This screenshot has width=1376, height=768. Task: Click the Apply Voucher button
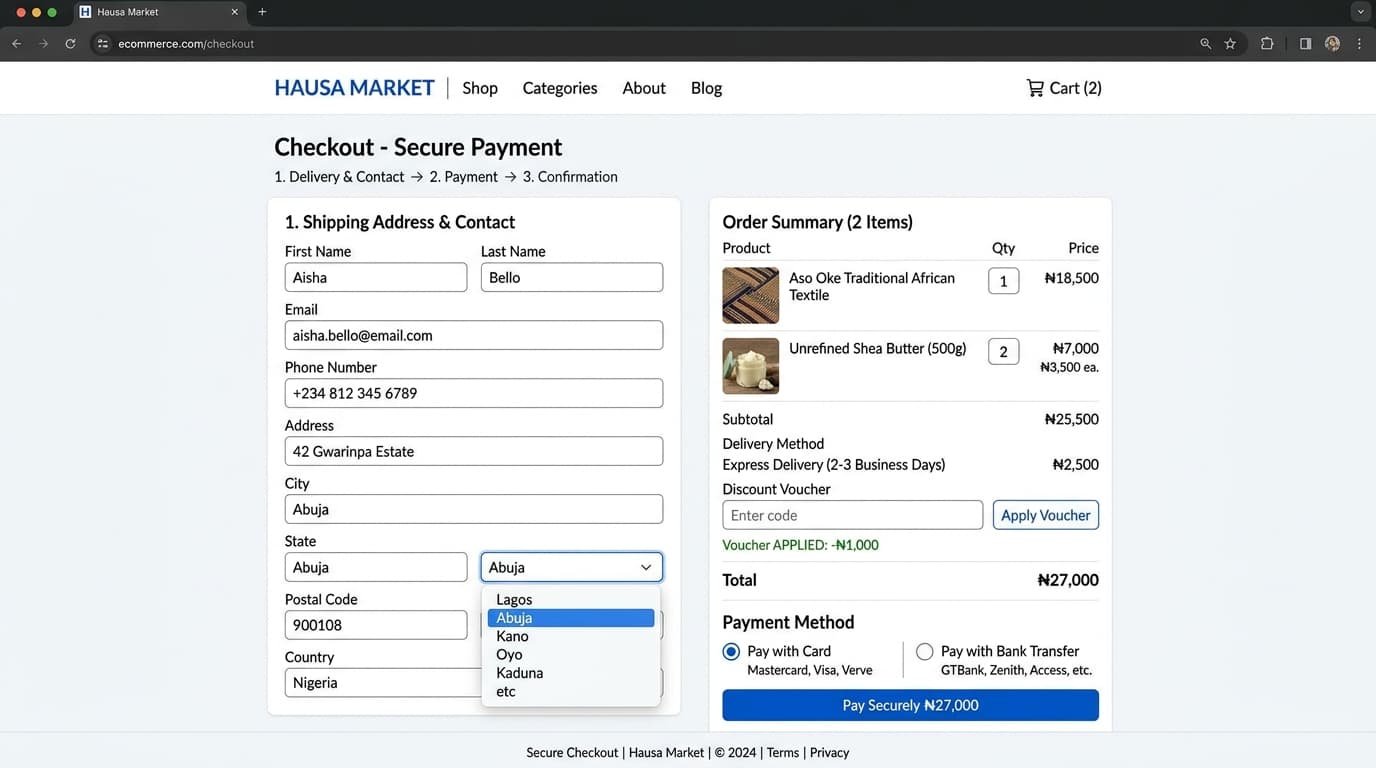[x=1046, y=515]
